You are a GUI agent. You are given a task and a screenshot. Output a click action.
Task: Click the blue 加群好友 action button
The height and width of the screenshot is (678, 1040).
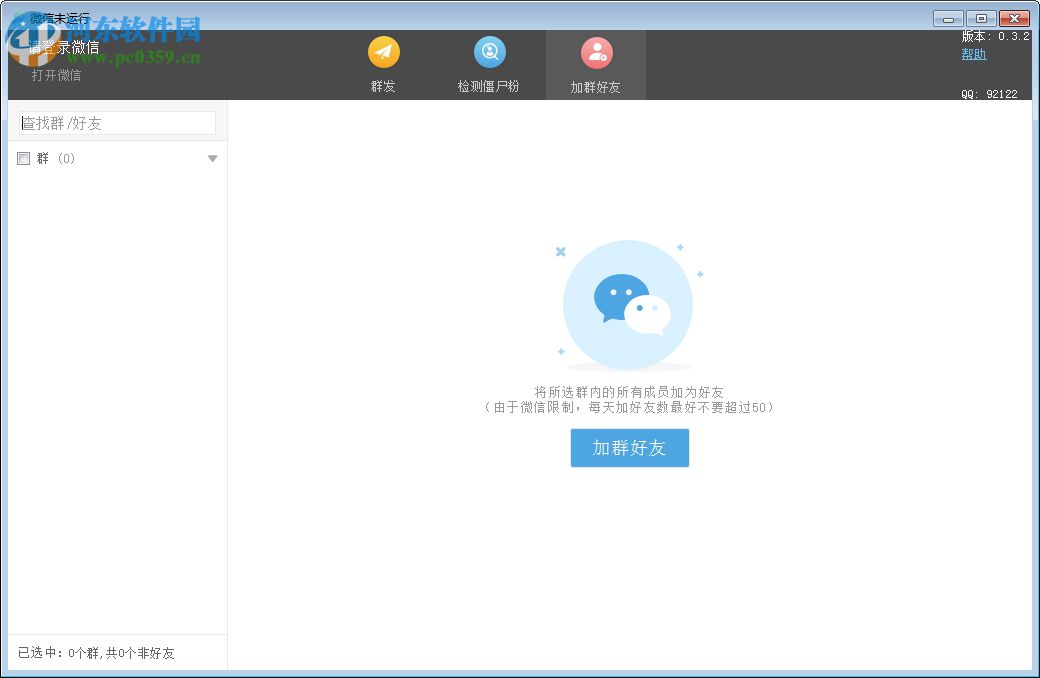coord(629,448)
